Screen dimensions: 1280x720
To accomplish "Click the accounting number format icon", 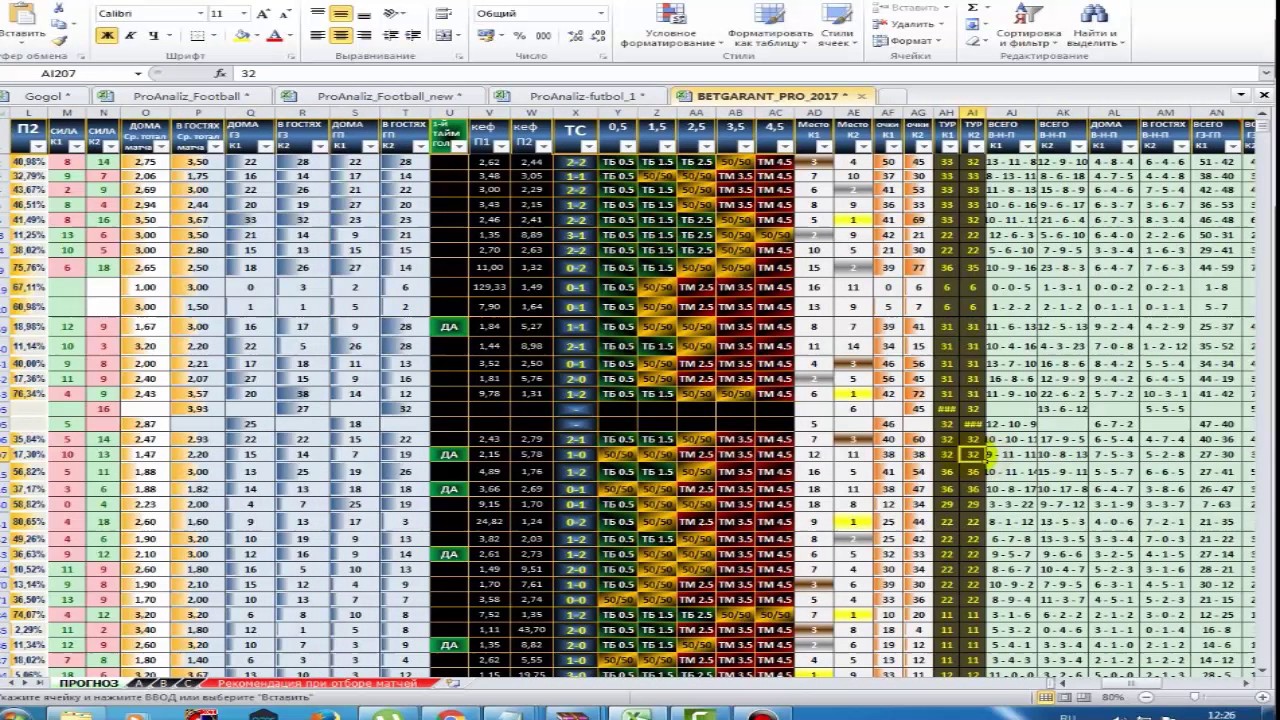I will tap(486, 36).
